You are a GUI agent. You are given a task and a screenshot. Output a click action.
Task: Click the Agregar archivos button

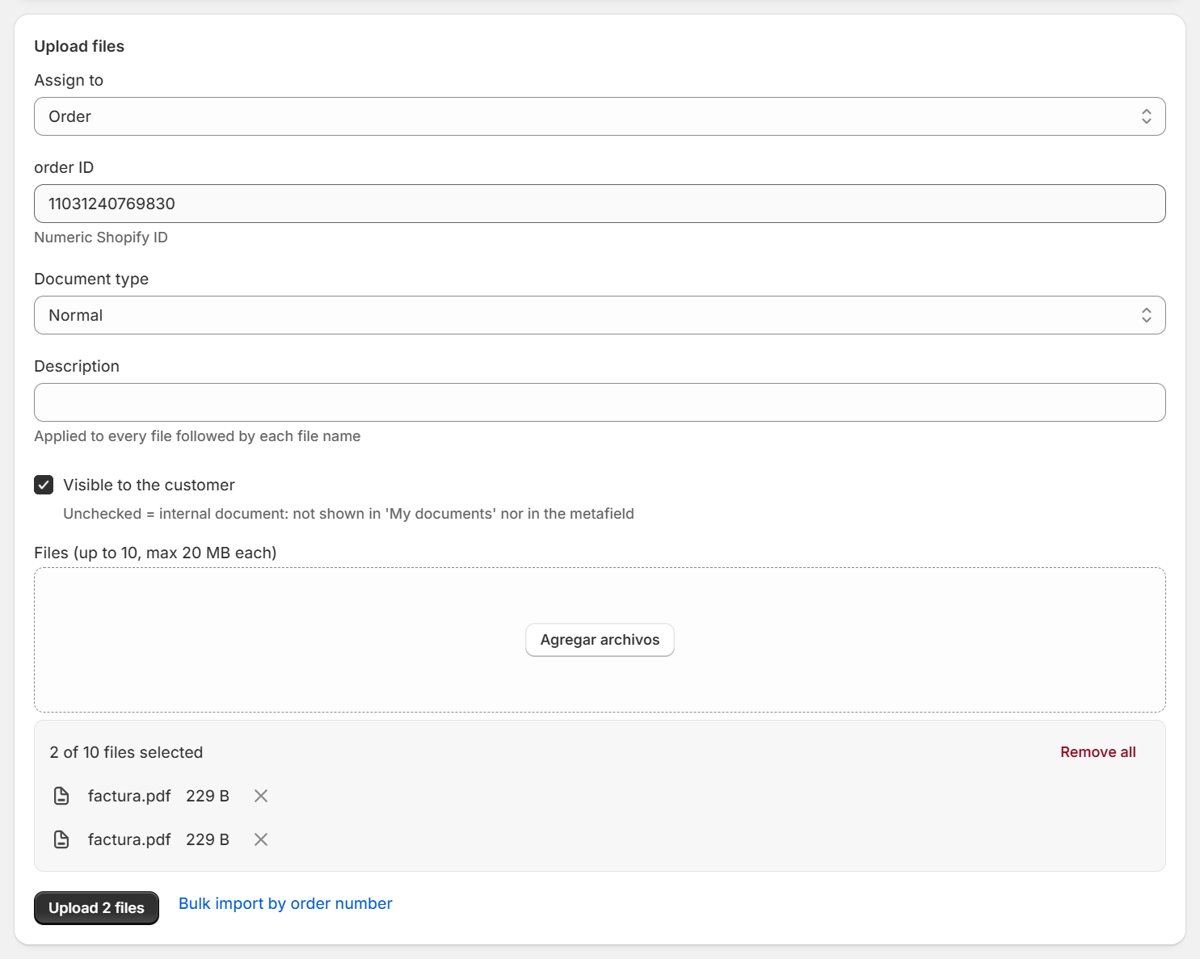coord(600,640)
